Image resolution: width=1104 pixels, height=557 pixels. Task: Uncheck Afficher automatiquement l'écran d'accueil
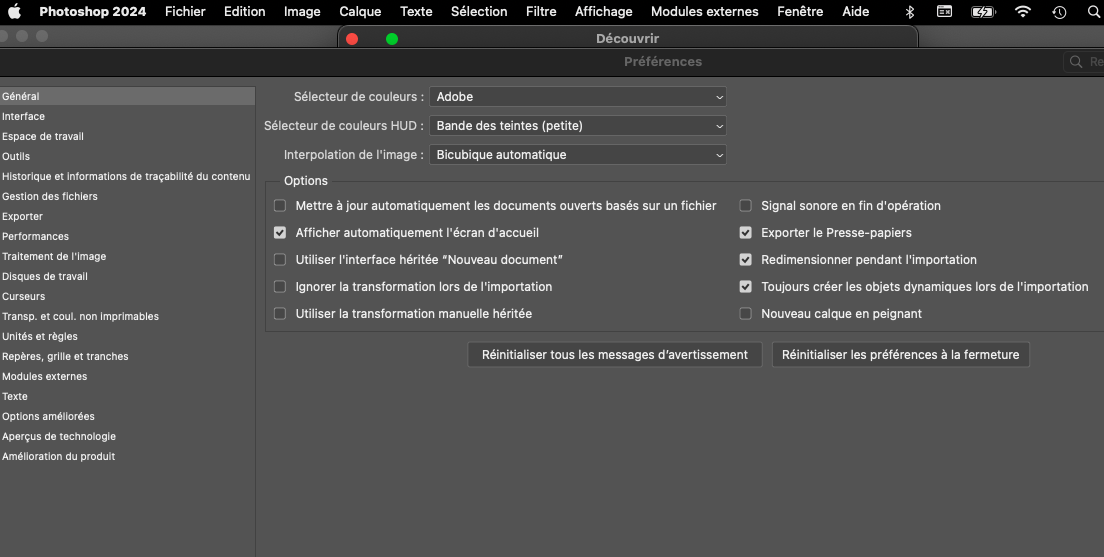click(280, 232)
